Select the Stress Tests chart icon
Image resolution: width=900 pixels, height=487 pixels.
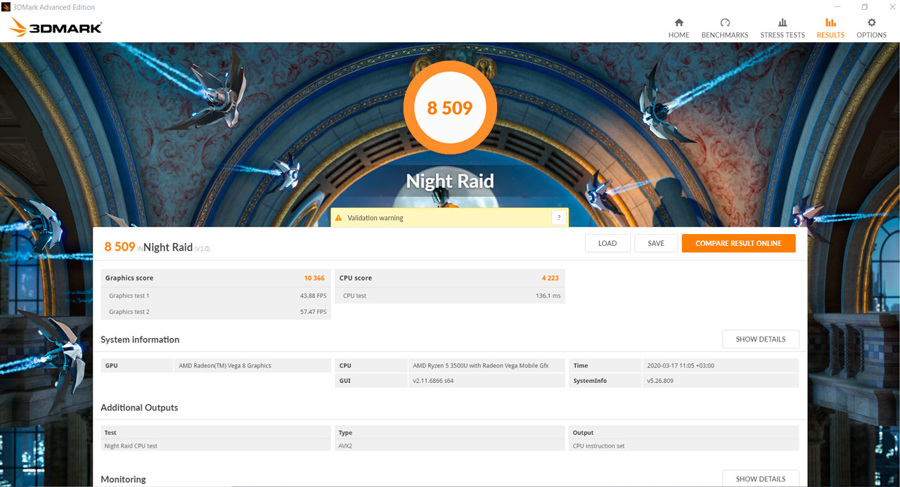(x=782, y=22)
